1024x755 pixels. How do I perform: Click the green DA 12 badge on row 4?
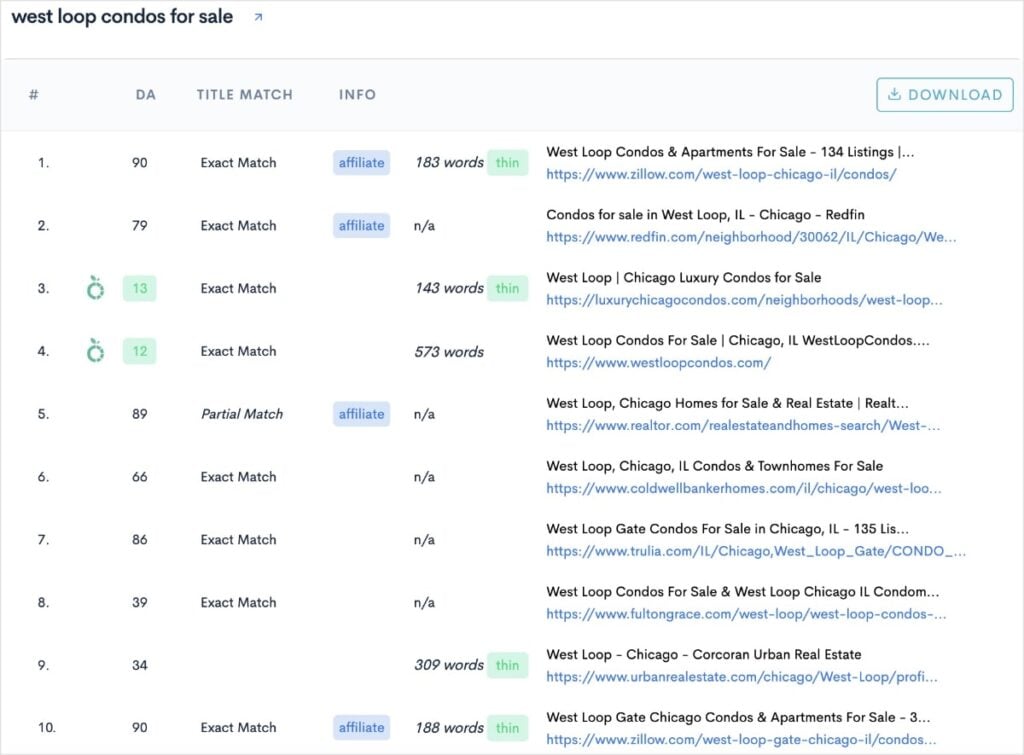(x=140, y=351)
